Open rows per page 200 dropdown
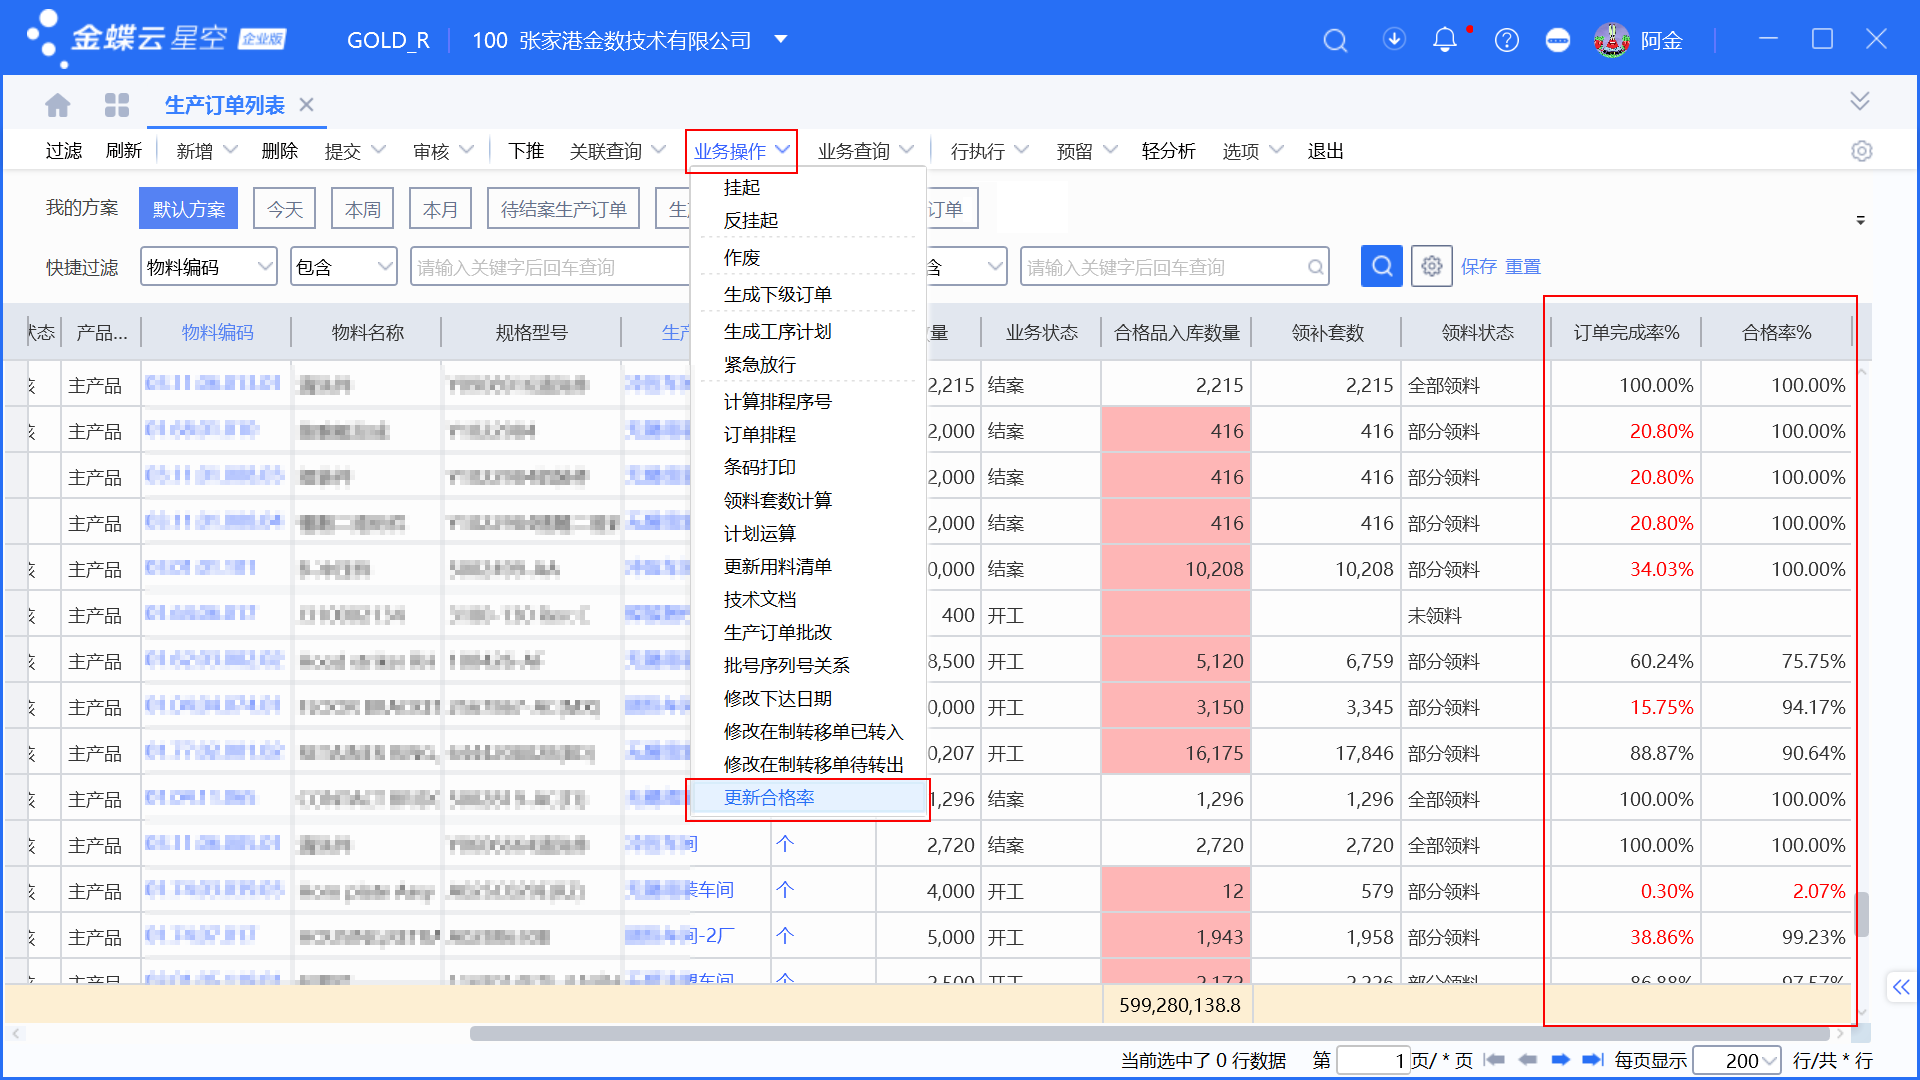The image size is (1920, 1080). coord(1737,1060)
